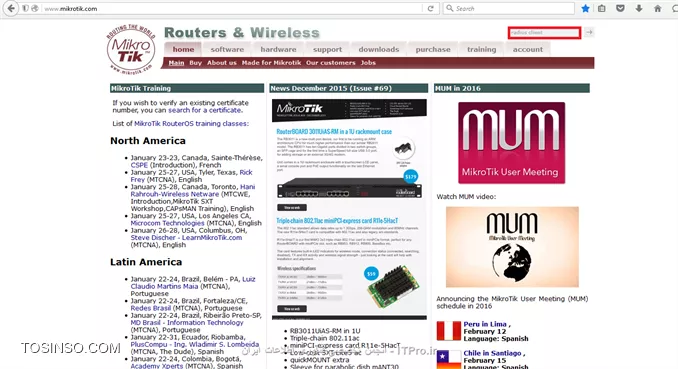The height and width of the screenshot is (369, 678).
Task: Click the radius client site search field
Action: pos(544,32)
